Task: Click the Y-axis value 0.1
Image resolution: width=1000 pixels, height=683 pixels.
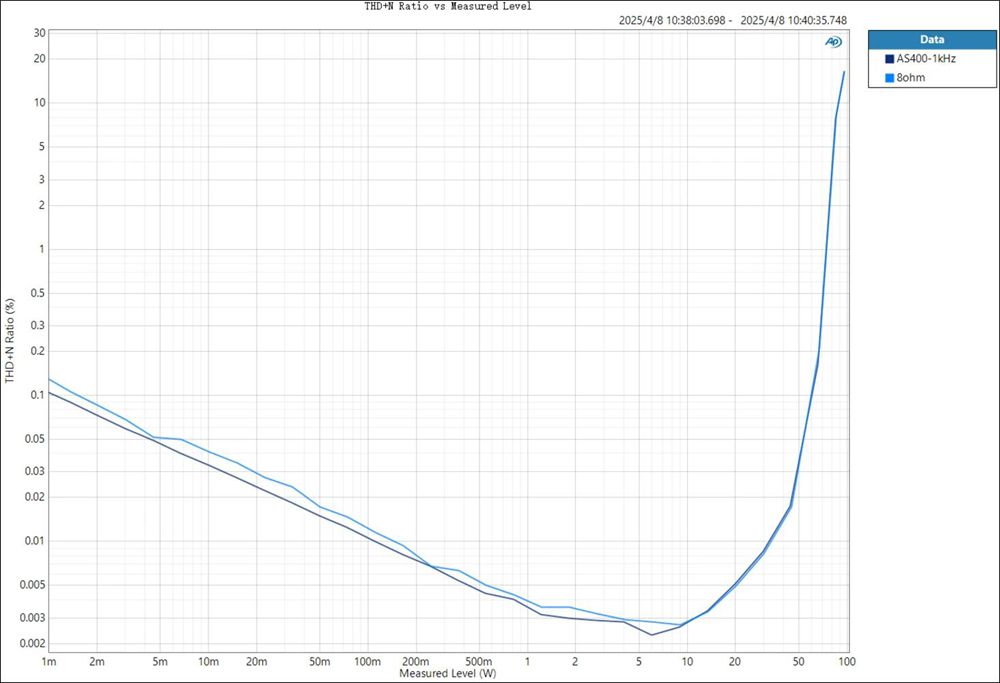Action: 38,395
